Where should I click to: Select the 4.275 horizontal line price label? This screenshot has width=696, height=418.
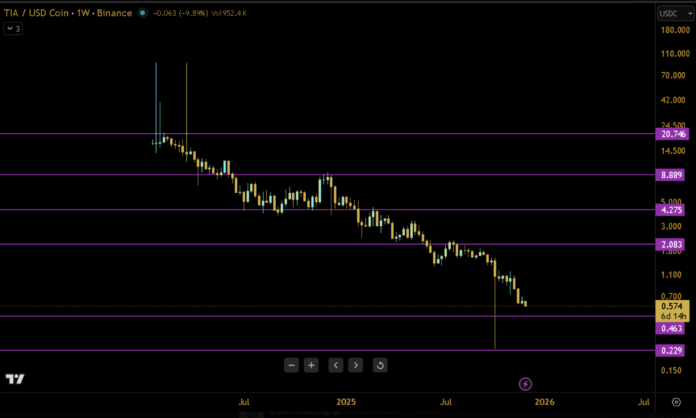672,210
